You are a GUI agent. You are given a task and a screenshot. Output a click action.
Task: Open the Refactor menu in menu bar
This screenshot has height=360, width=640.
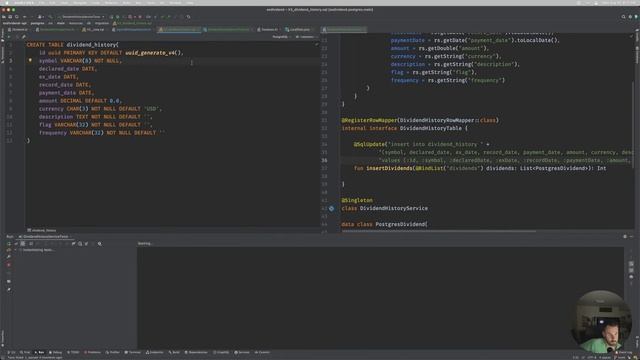point(111,3)
